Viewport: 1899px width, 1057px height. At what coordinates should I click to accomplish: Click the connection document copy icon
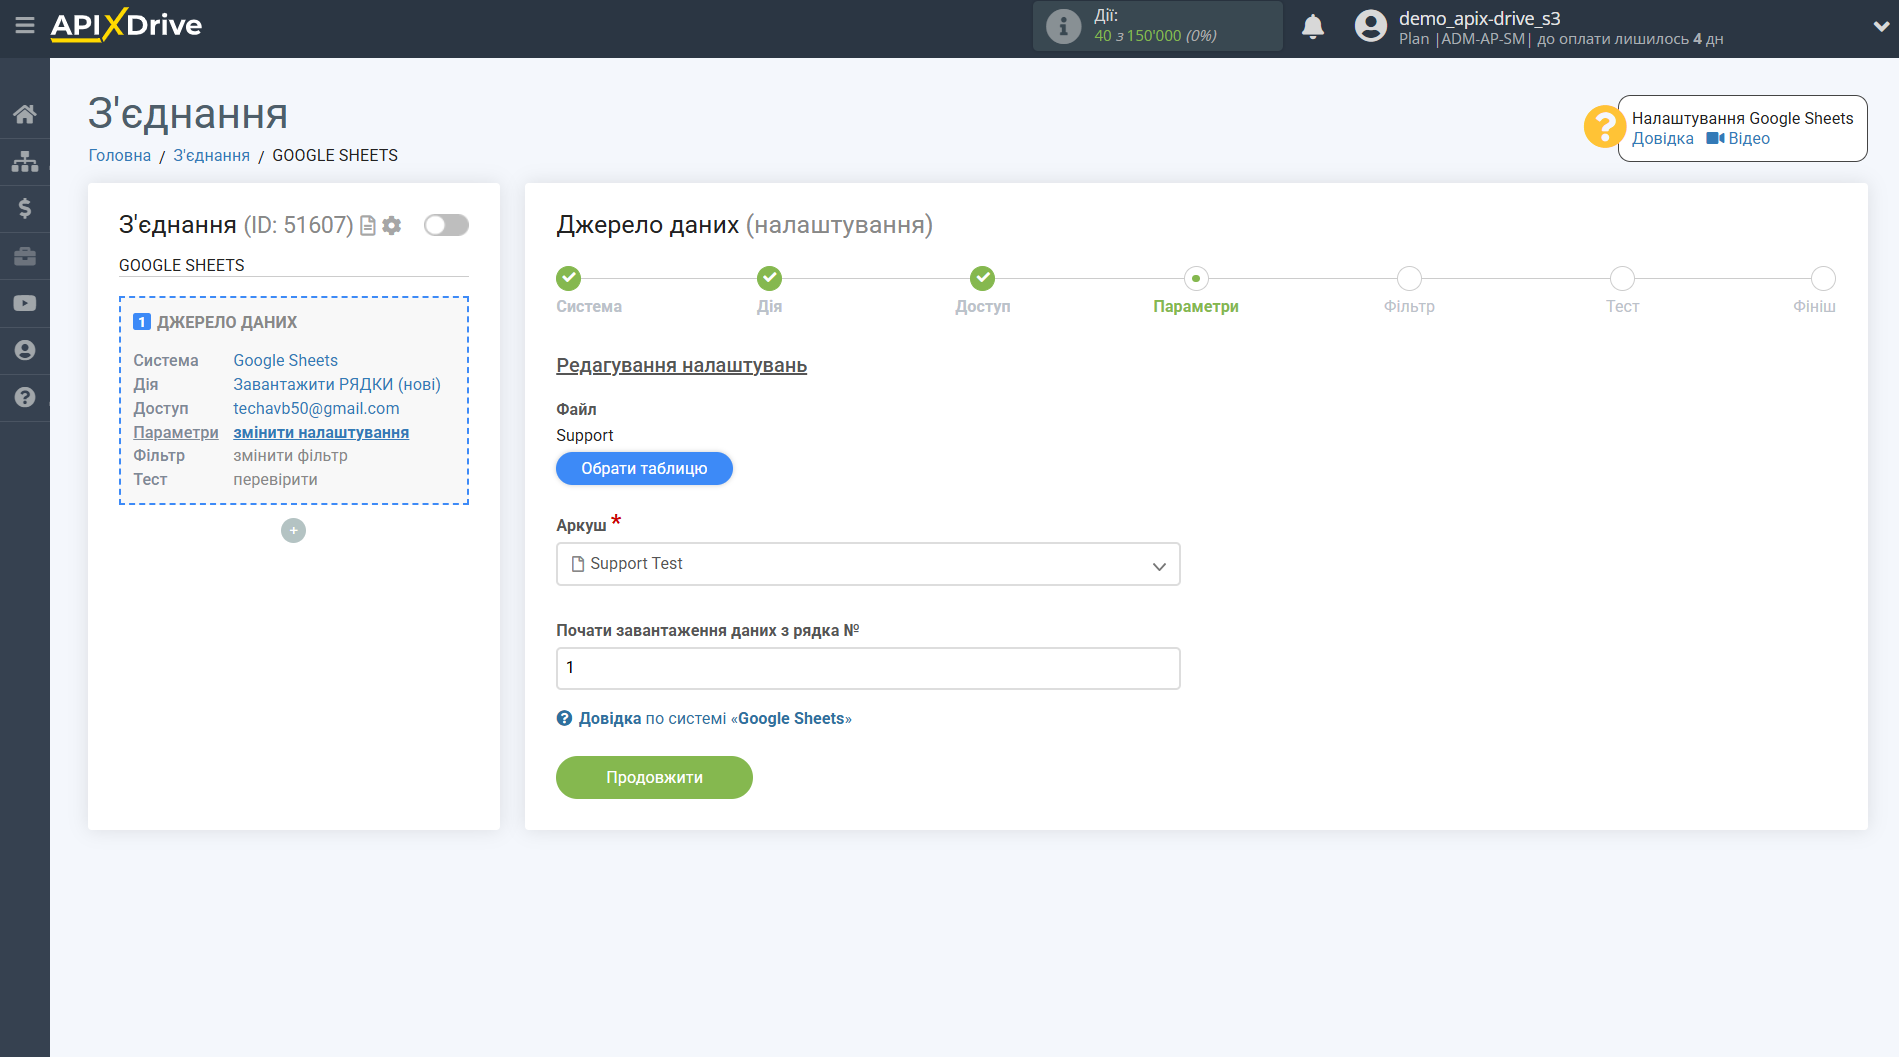click(x=368, y=226)
